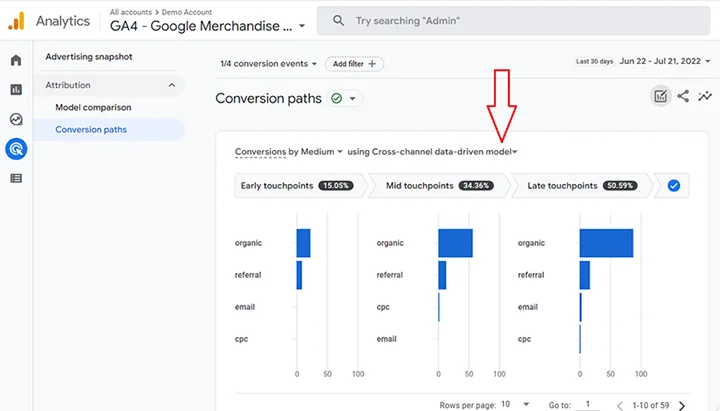
Task: Click the referral bar in Early touchpoints
Action: point(299,275)
